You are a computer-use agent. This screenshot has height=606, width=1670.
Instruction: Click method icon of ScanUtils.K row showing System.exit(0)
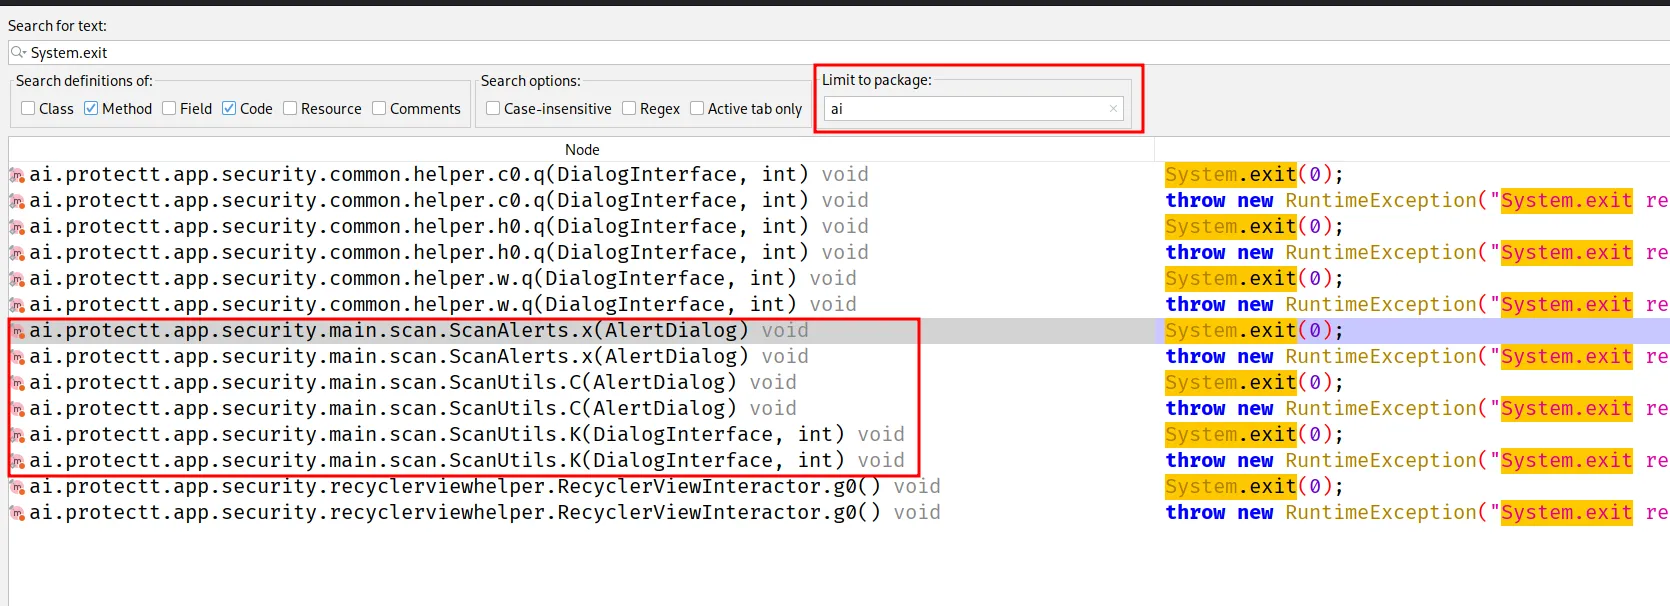(x=17, y=435)
